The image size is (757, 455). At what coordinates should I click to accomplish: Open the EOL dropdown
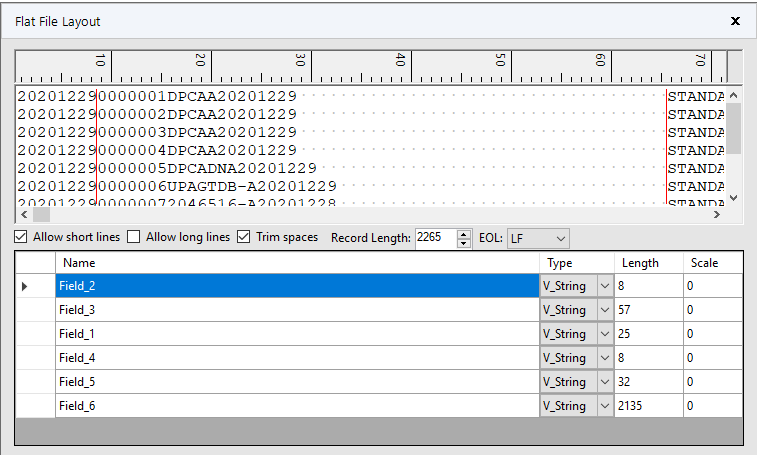tap(538, 238)
